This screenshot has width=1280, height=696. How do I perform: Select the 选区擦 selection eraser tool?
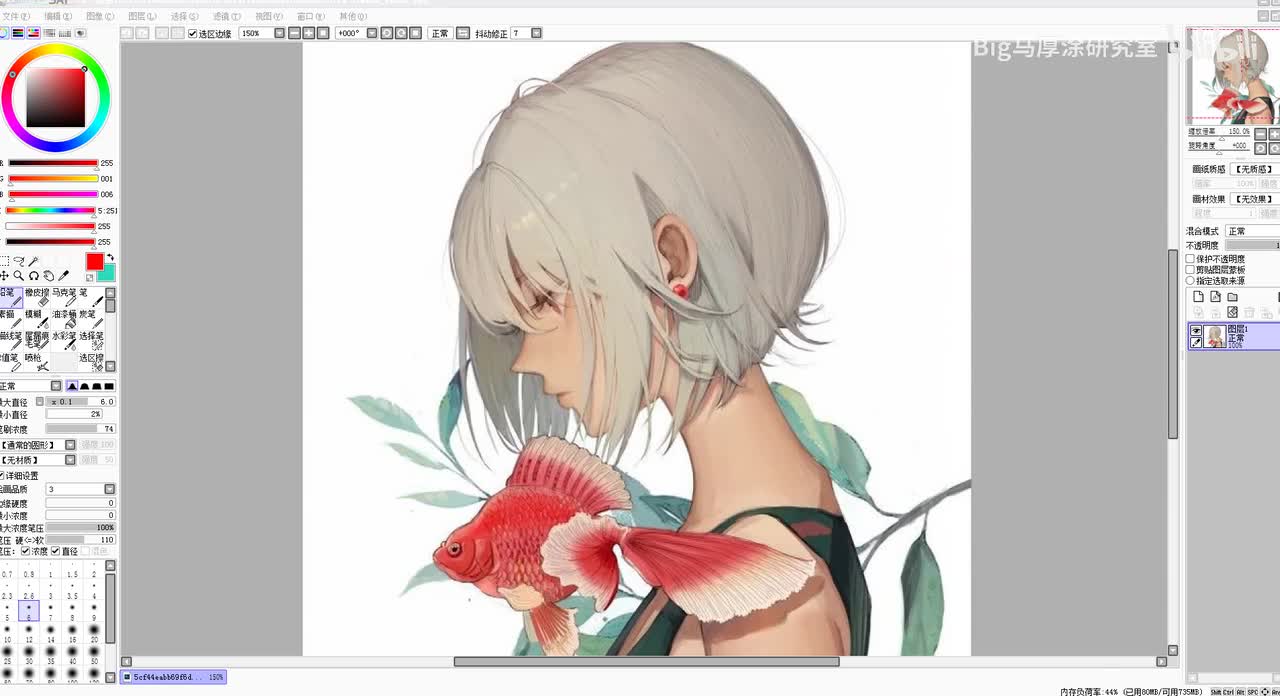click(91, 361)
